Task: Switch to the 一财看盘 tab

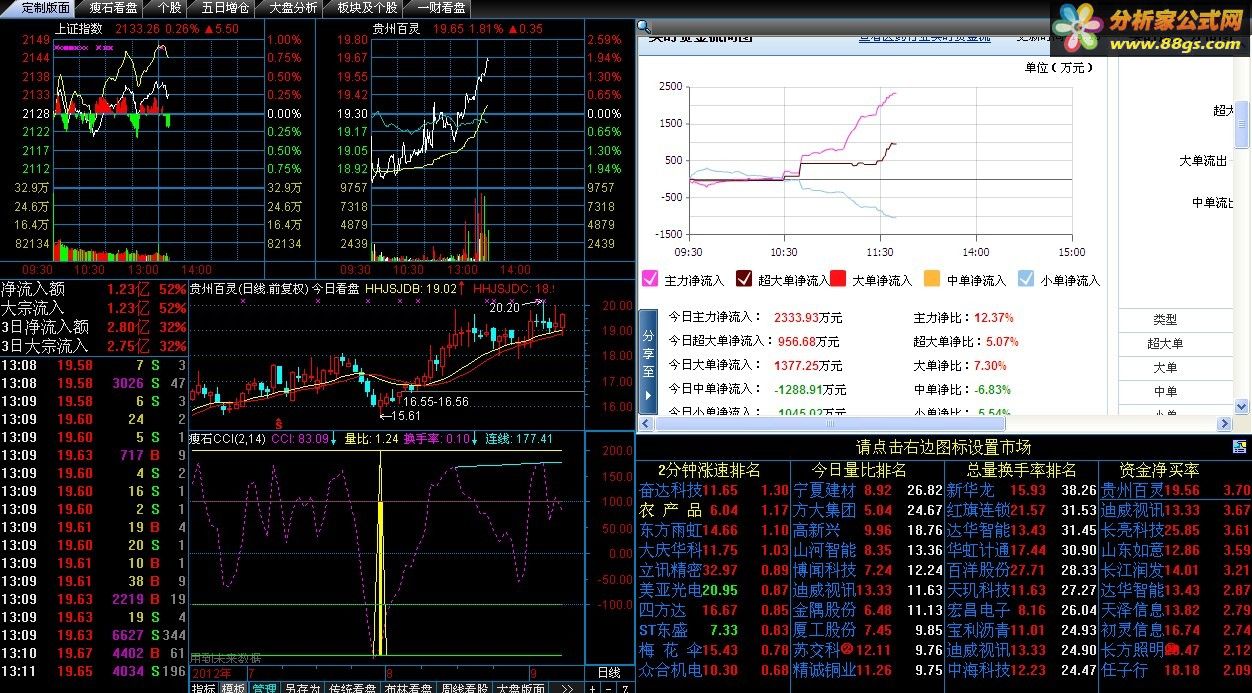Action: click(441, 7)
